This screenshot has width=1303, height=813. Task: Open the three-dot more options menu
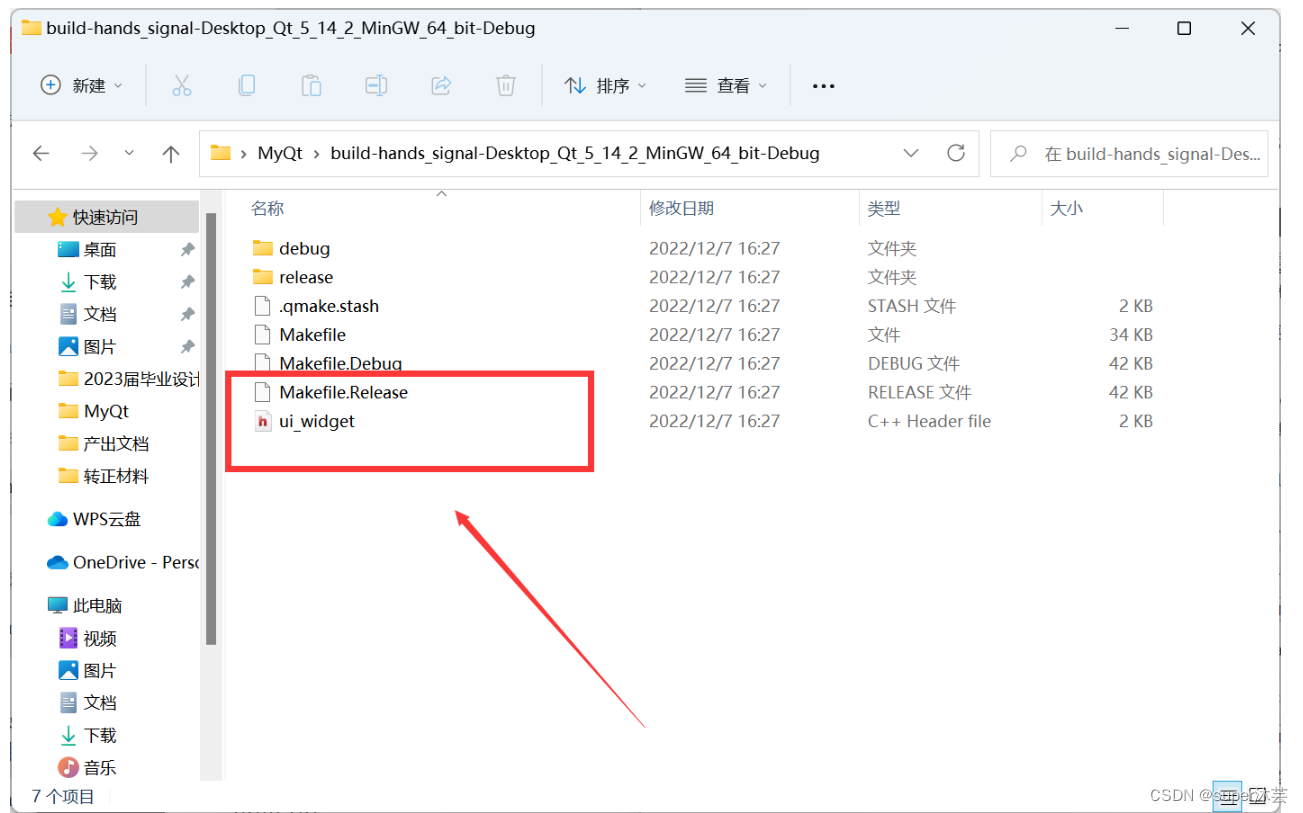click(823, 86)
